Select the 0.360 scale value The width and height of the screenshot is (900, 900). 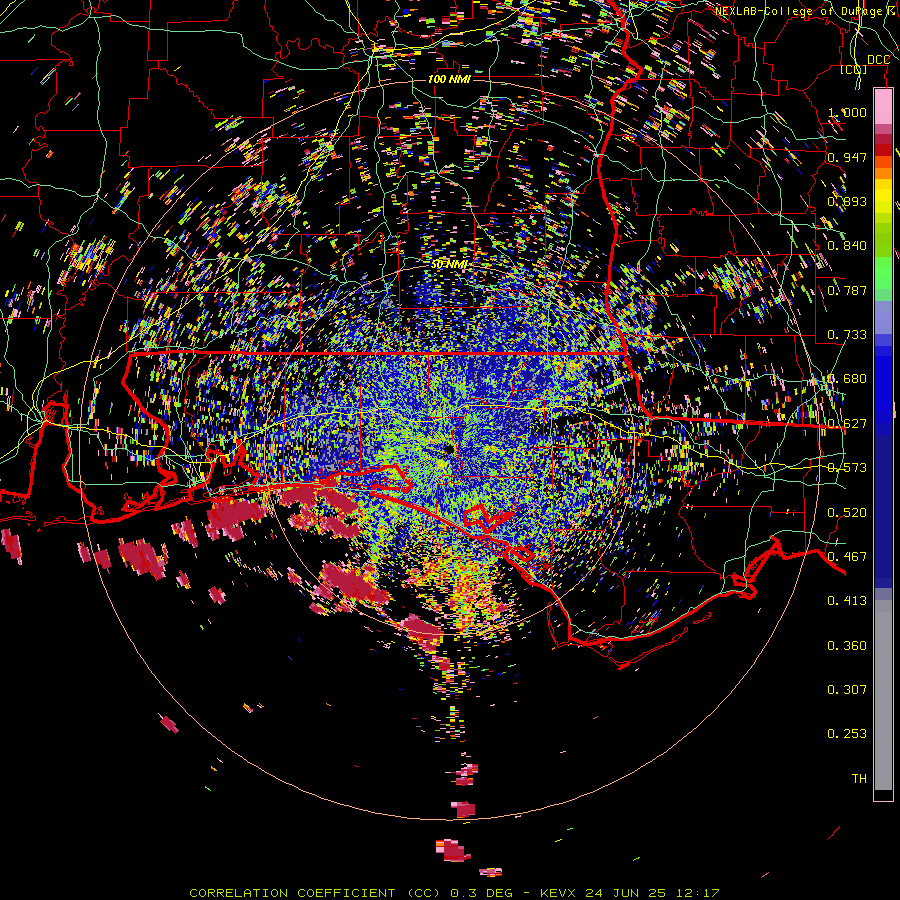click(847, 645)
